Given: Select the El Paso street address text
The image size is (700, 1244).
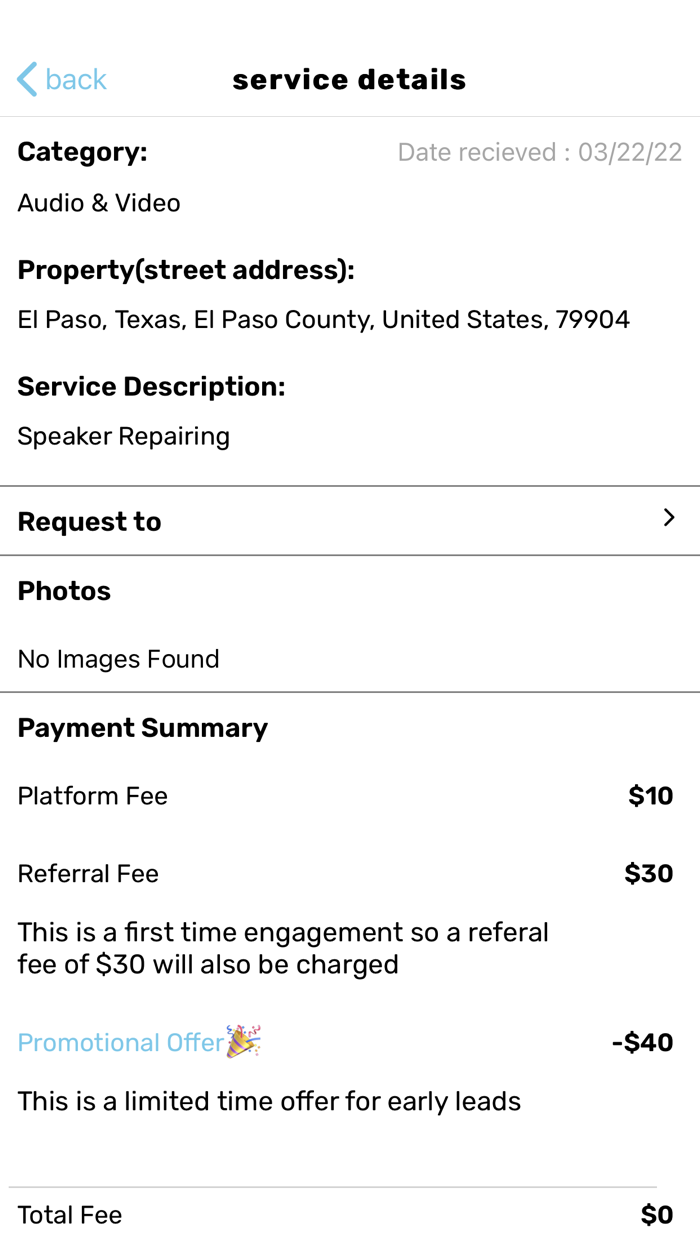Looking at the screenshot, I should (x=323, y=320).
